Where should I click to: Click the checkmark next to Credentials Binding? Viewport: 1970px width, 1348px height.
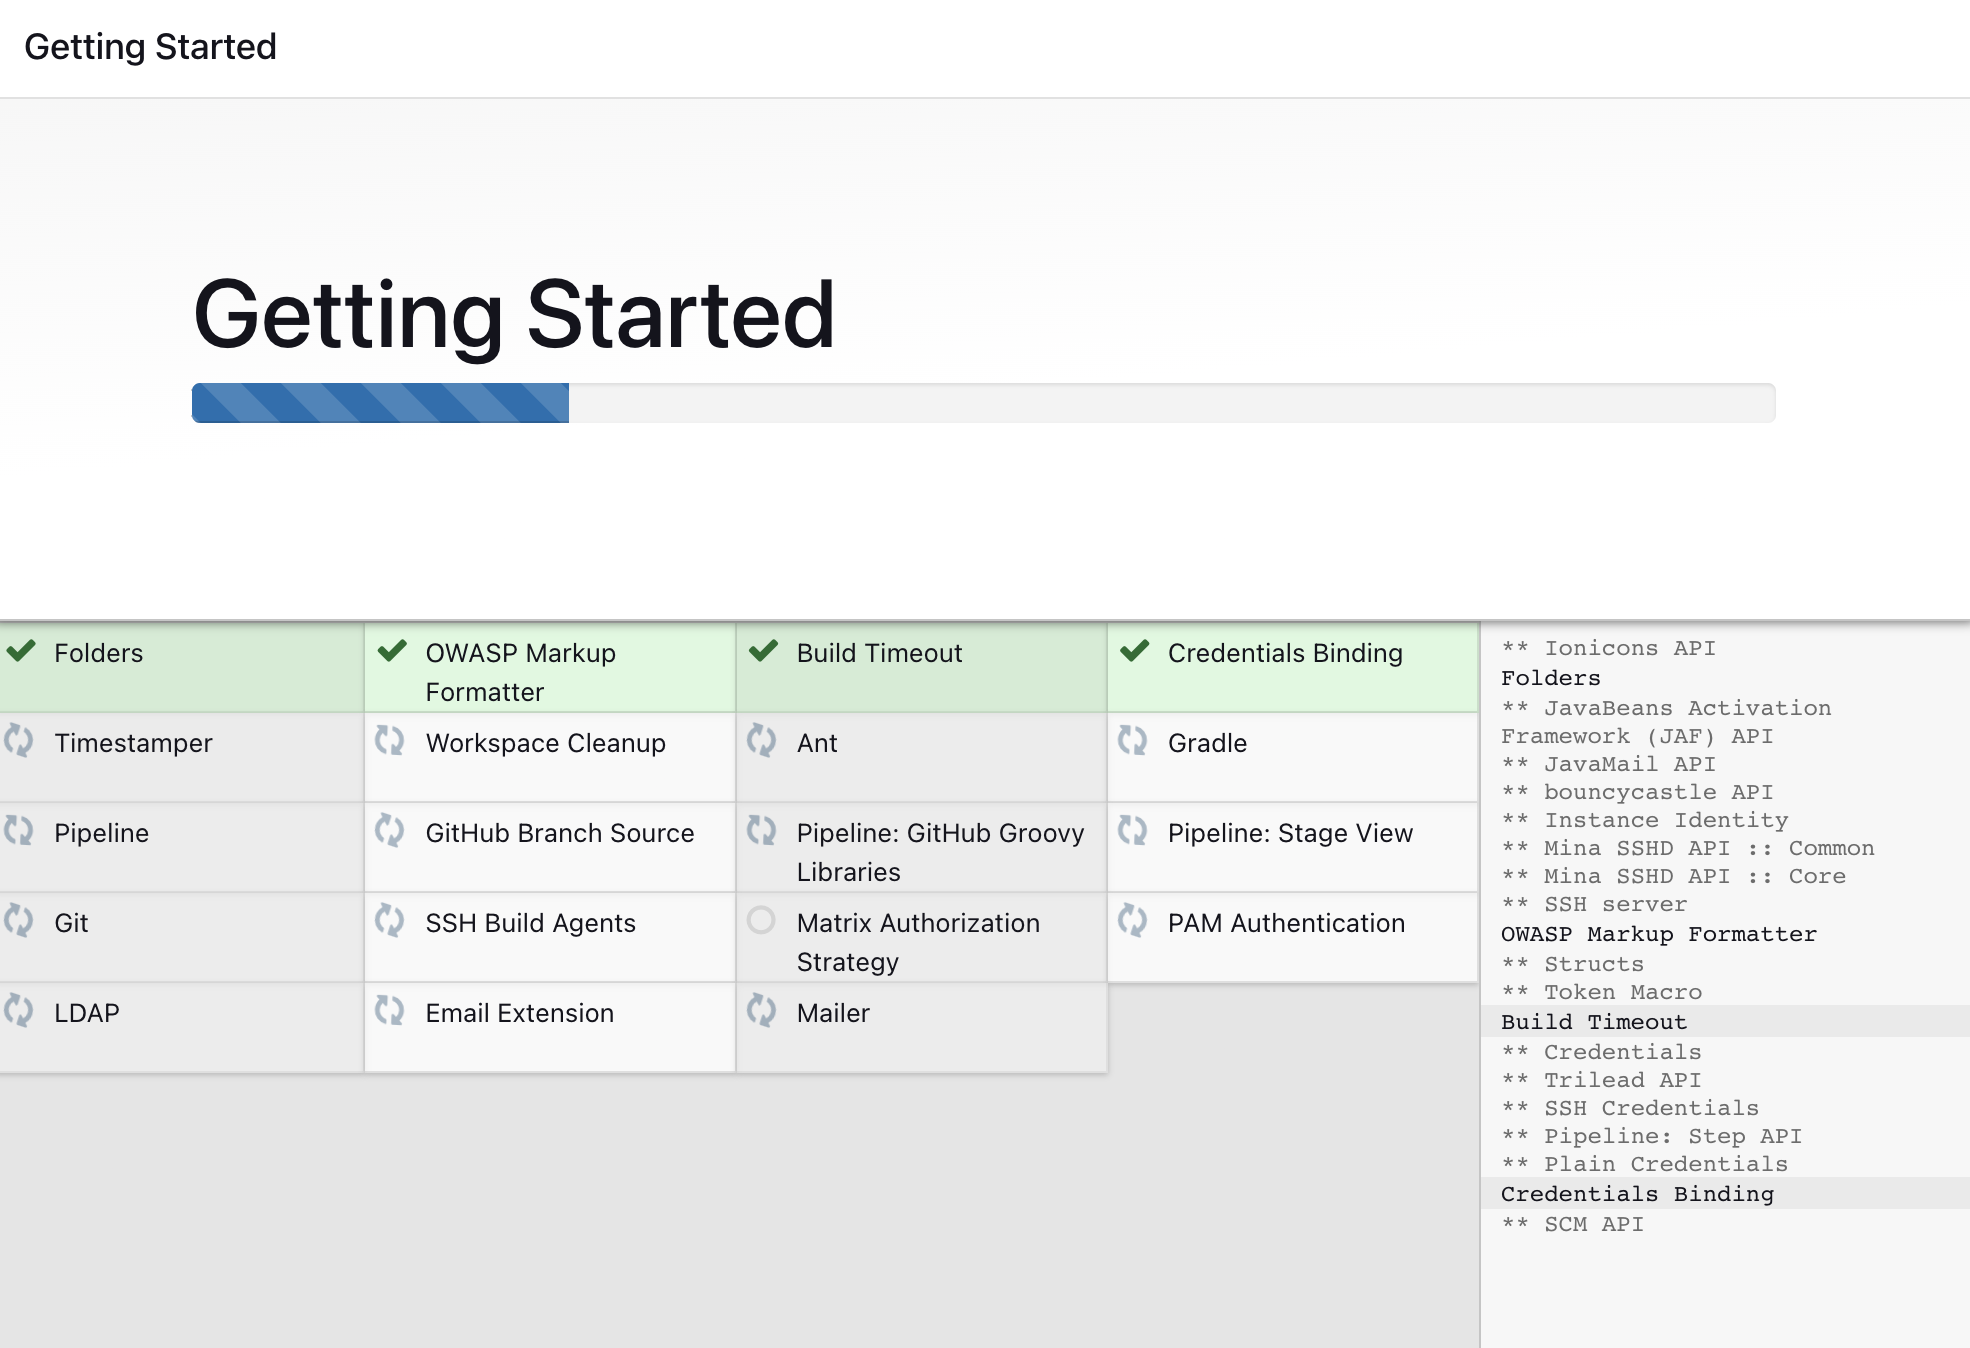(1134, 651)
